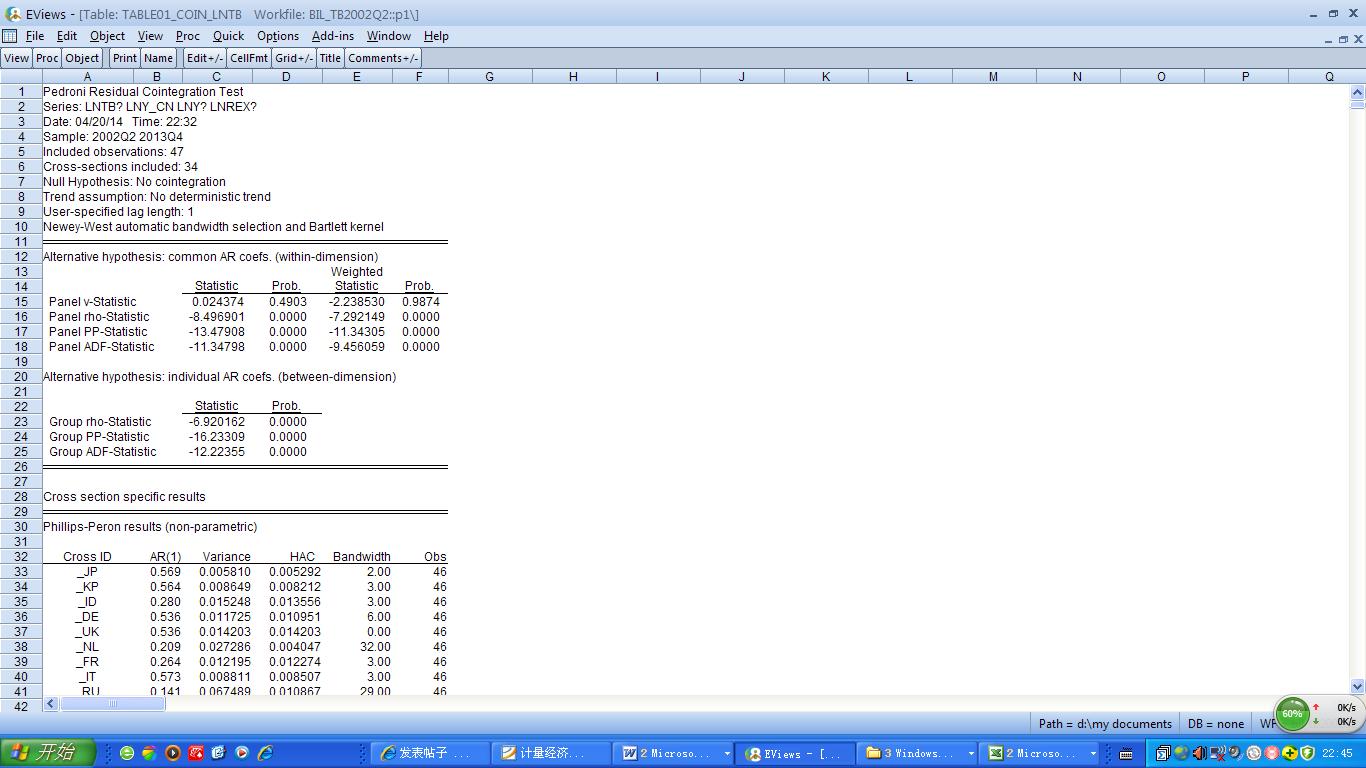
Task: Click the "Pedroni Residual Cointegration Test" title cell
Action: point(143,92)
